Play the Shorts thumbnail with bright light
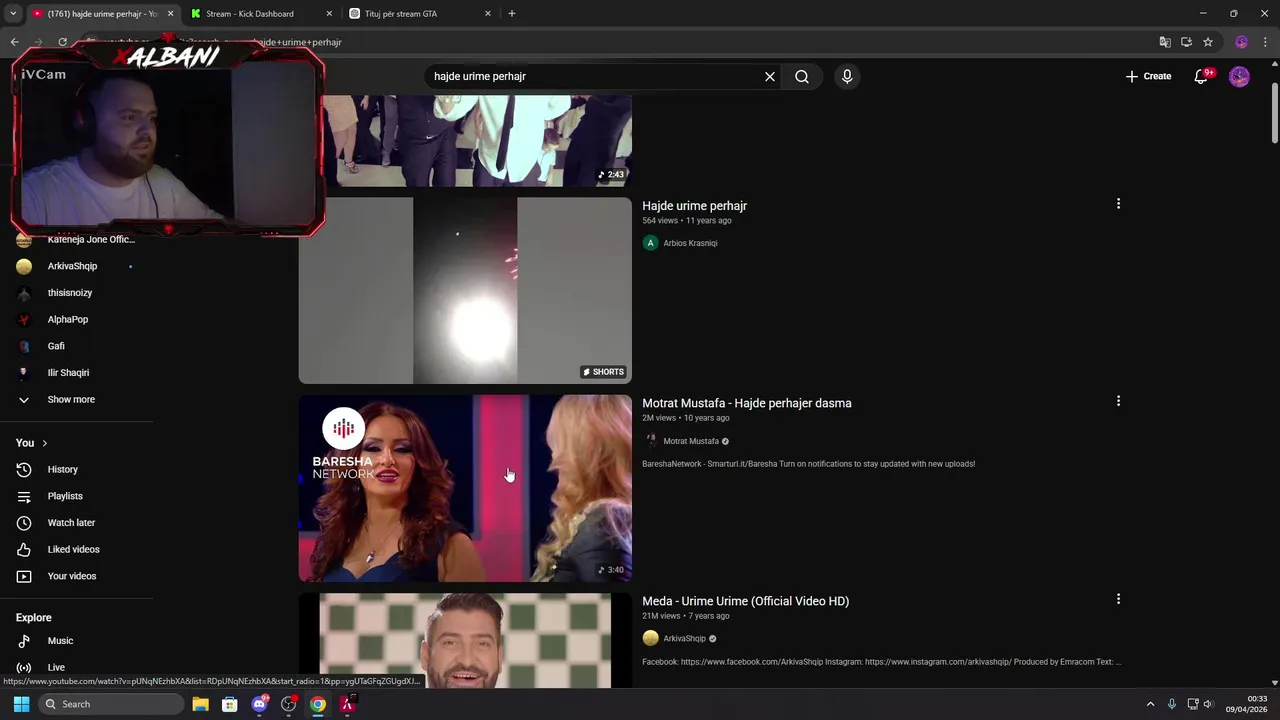The height and width of the screenshot is (720, 1280). (x=465, y=290)
